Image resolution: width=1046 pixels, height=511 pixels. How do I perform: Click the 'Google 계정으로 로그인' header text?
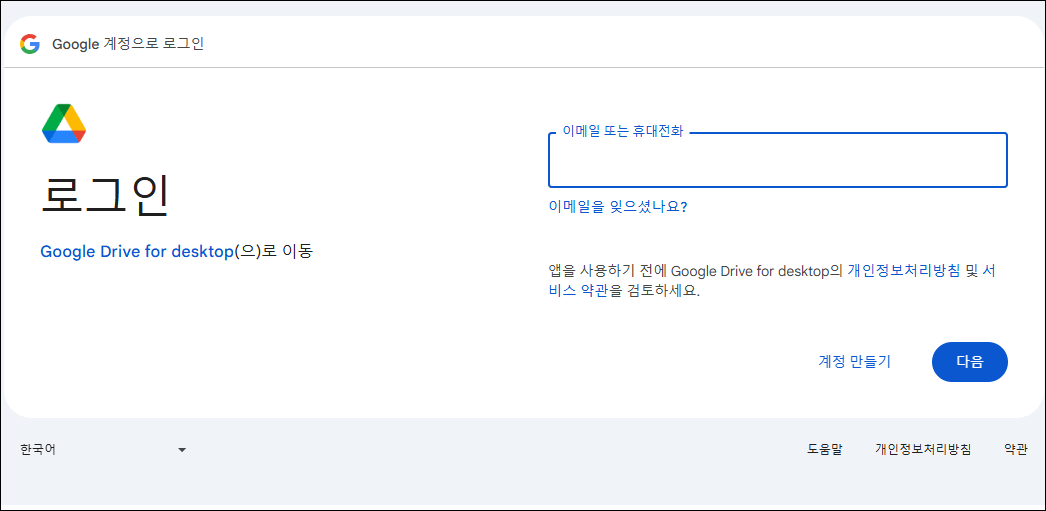(x=128, y=45)
